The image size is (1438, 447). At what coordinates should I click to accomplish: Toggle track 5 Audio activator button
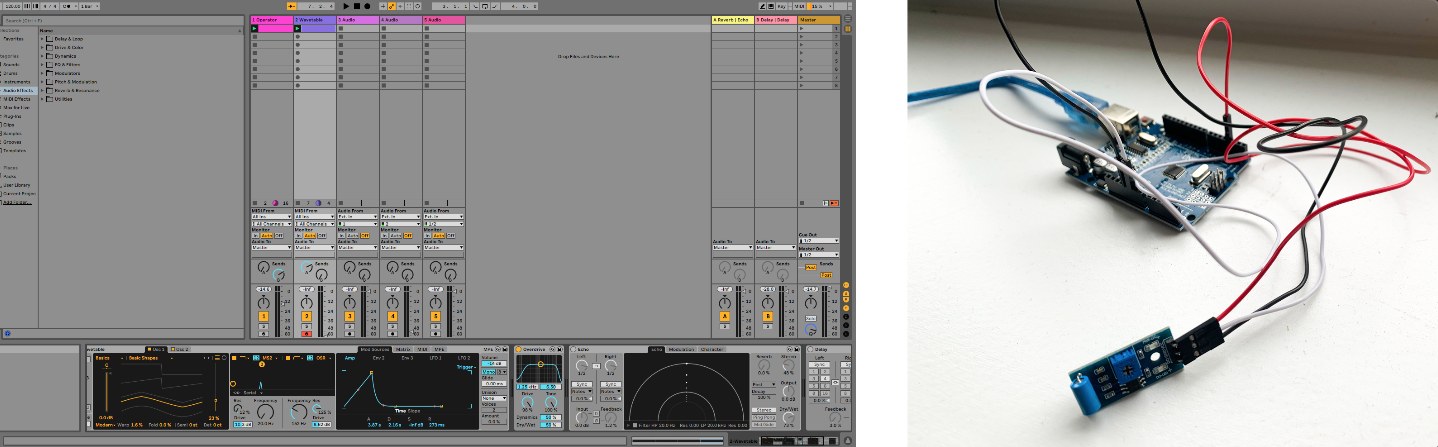pyautogui.click(x=436, y=316)
